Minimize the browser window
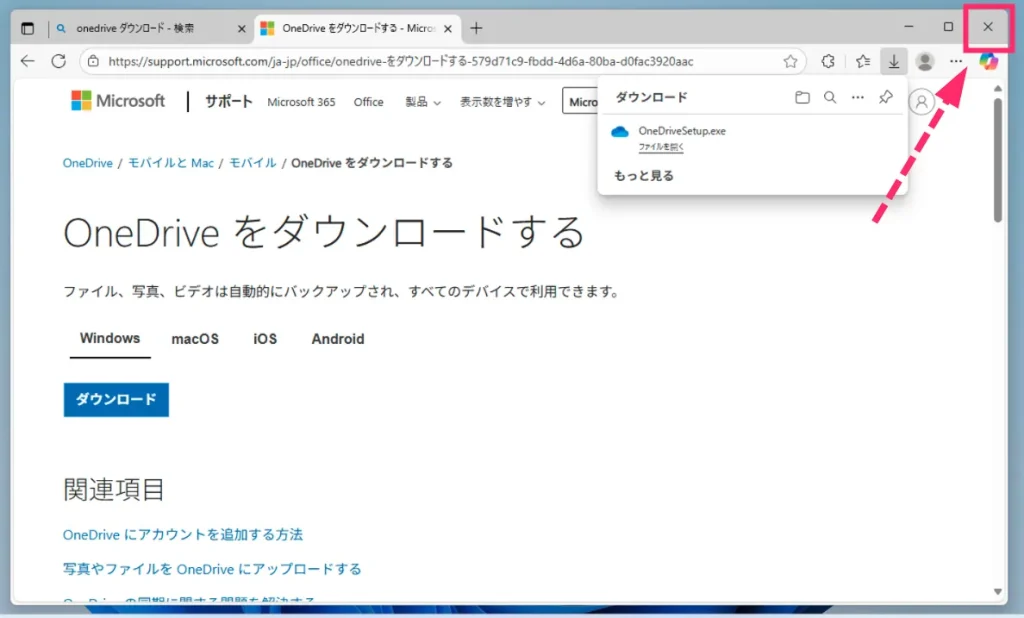 pyautogui.click(x=908, y=27)
